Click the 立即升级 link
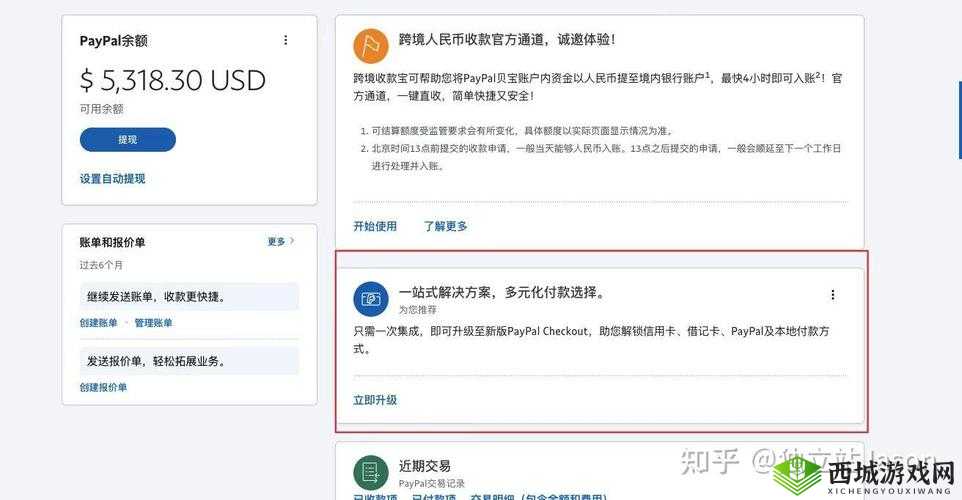The width and height of the screenshot is (962, 500). pyautogui.click(x=375, y=400)
